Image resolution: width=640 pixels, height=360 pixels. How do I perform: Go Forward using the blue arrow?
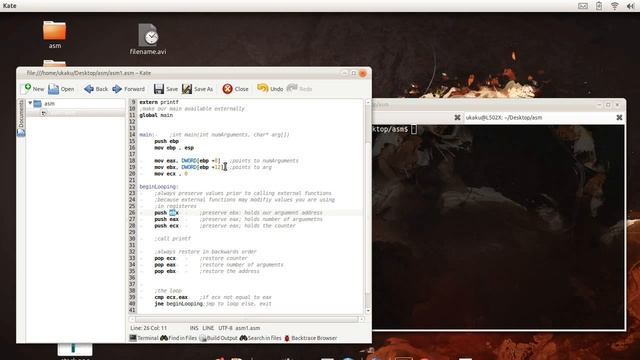tap(128, 89)
